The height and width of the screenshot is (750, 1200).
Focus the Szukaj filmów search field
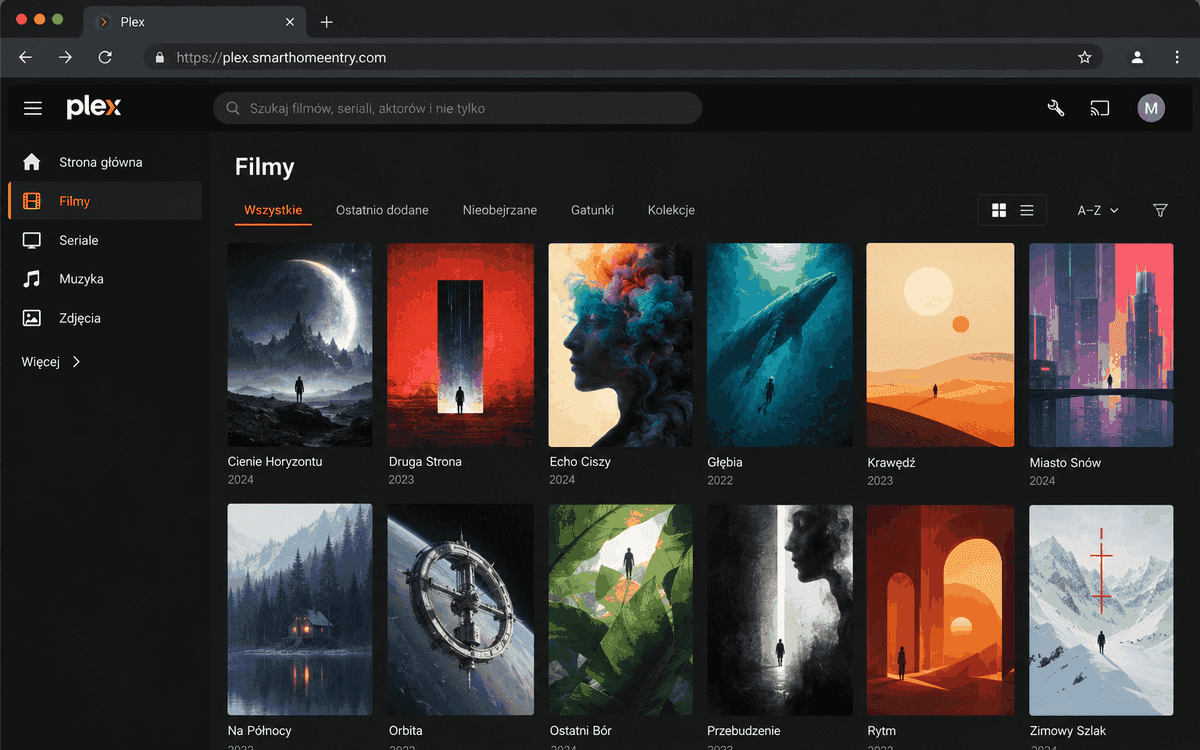(458, 108)
